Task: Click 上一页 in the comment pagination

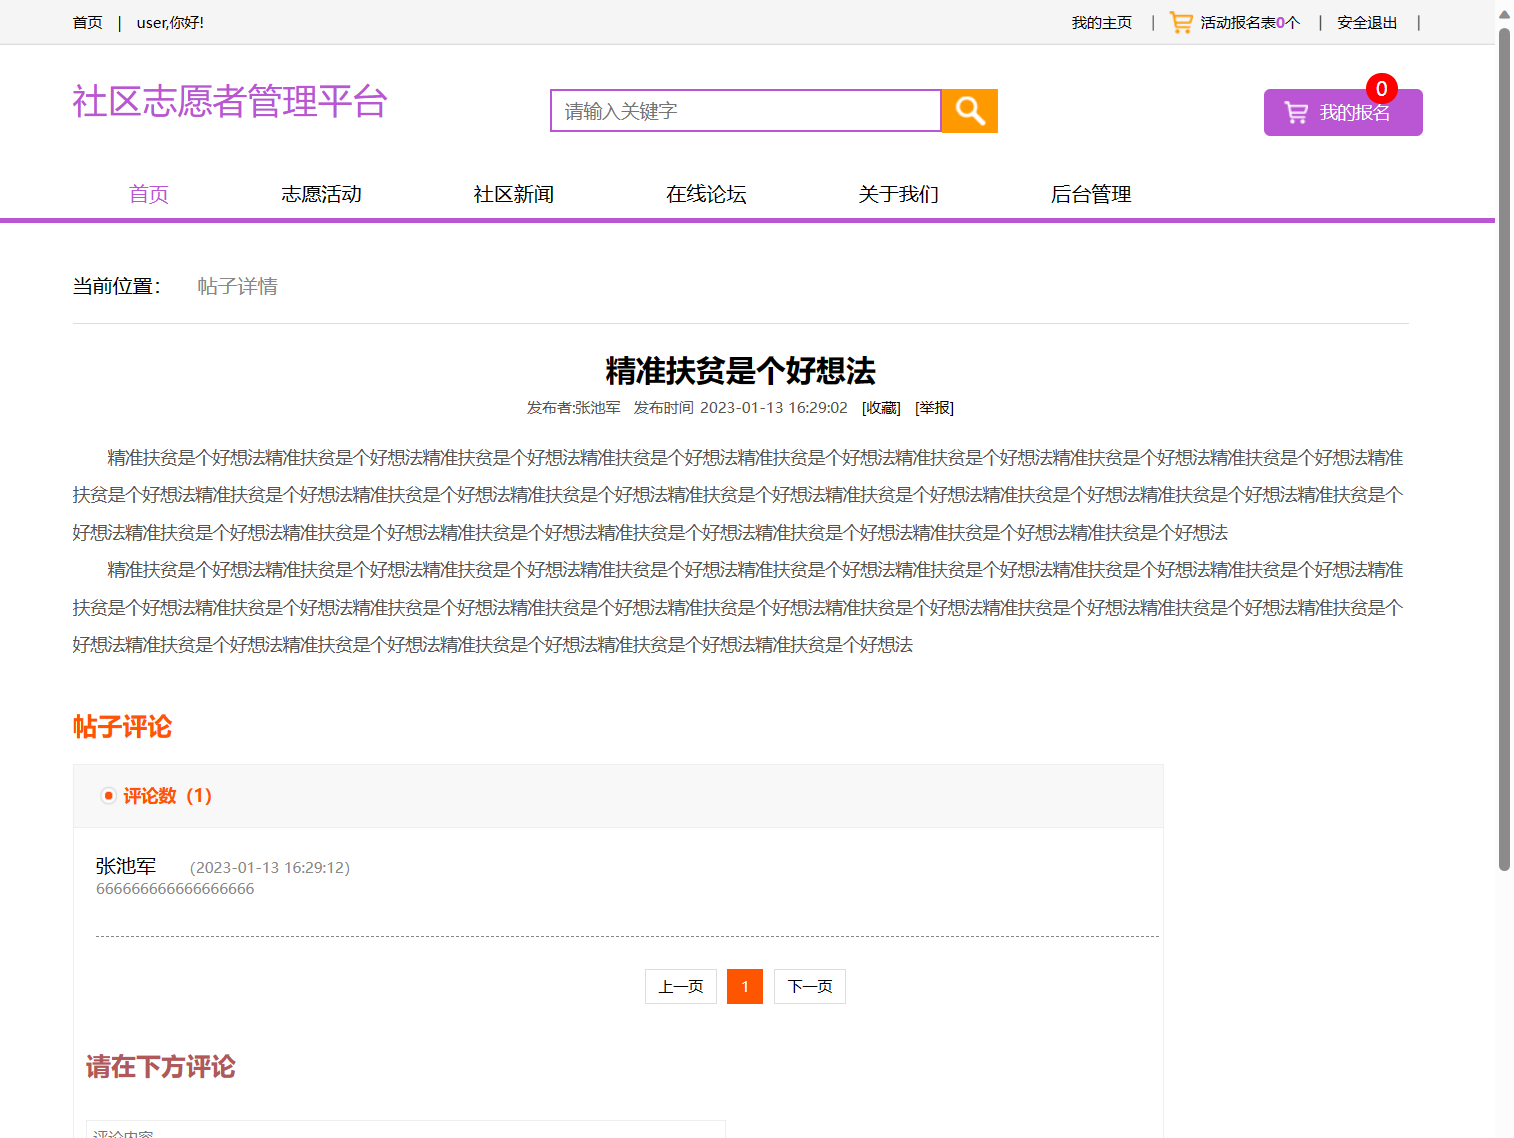Action: (x=680, y=986)
